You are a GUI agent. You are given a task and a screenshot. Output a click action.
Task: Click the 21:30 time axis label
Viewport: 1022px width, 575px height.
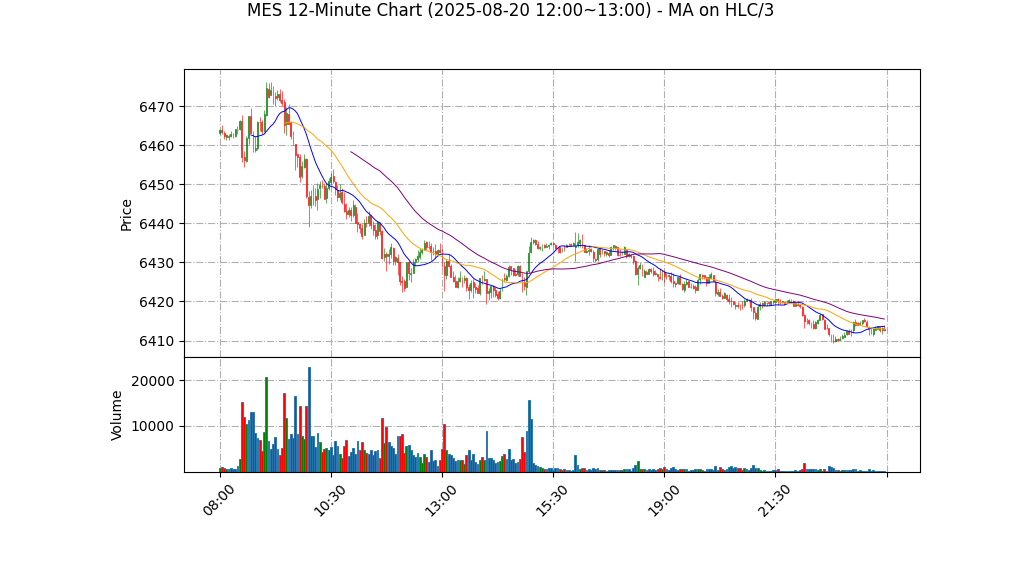(774, 500)
